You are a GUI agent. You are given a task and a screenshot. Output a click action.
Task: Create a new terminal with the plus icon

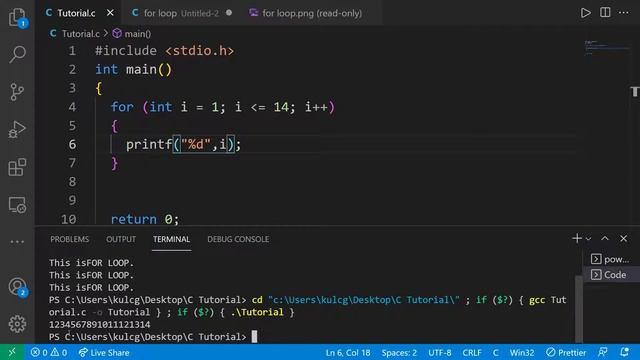[x=577, y=238]
